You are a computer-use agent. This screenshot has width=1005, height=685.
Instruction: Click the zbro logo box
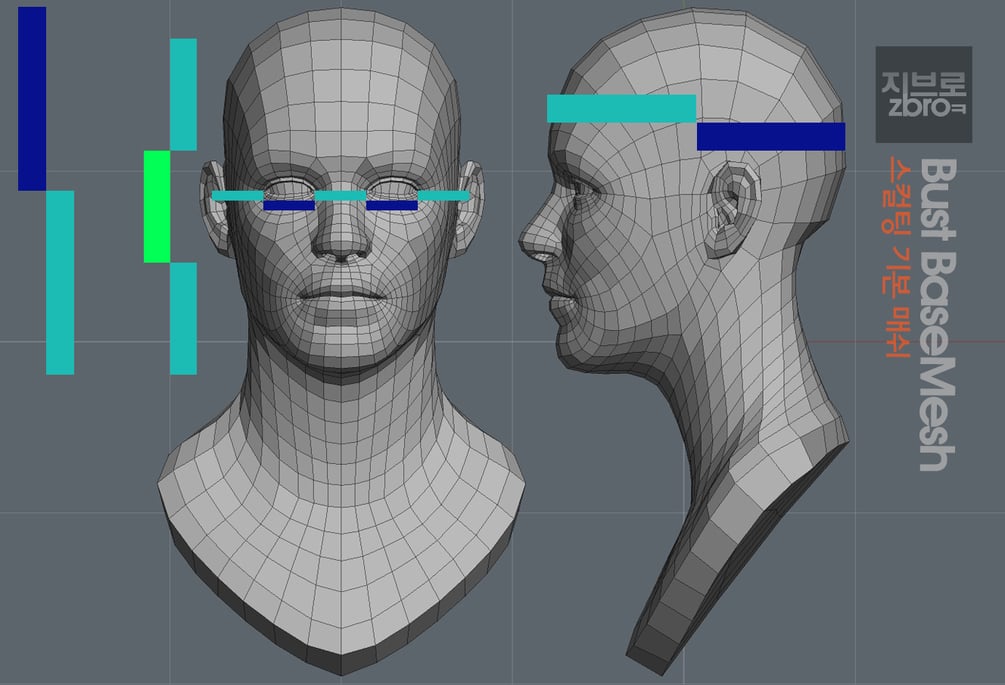pos(924,94)
